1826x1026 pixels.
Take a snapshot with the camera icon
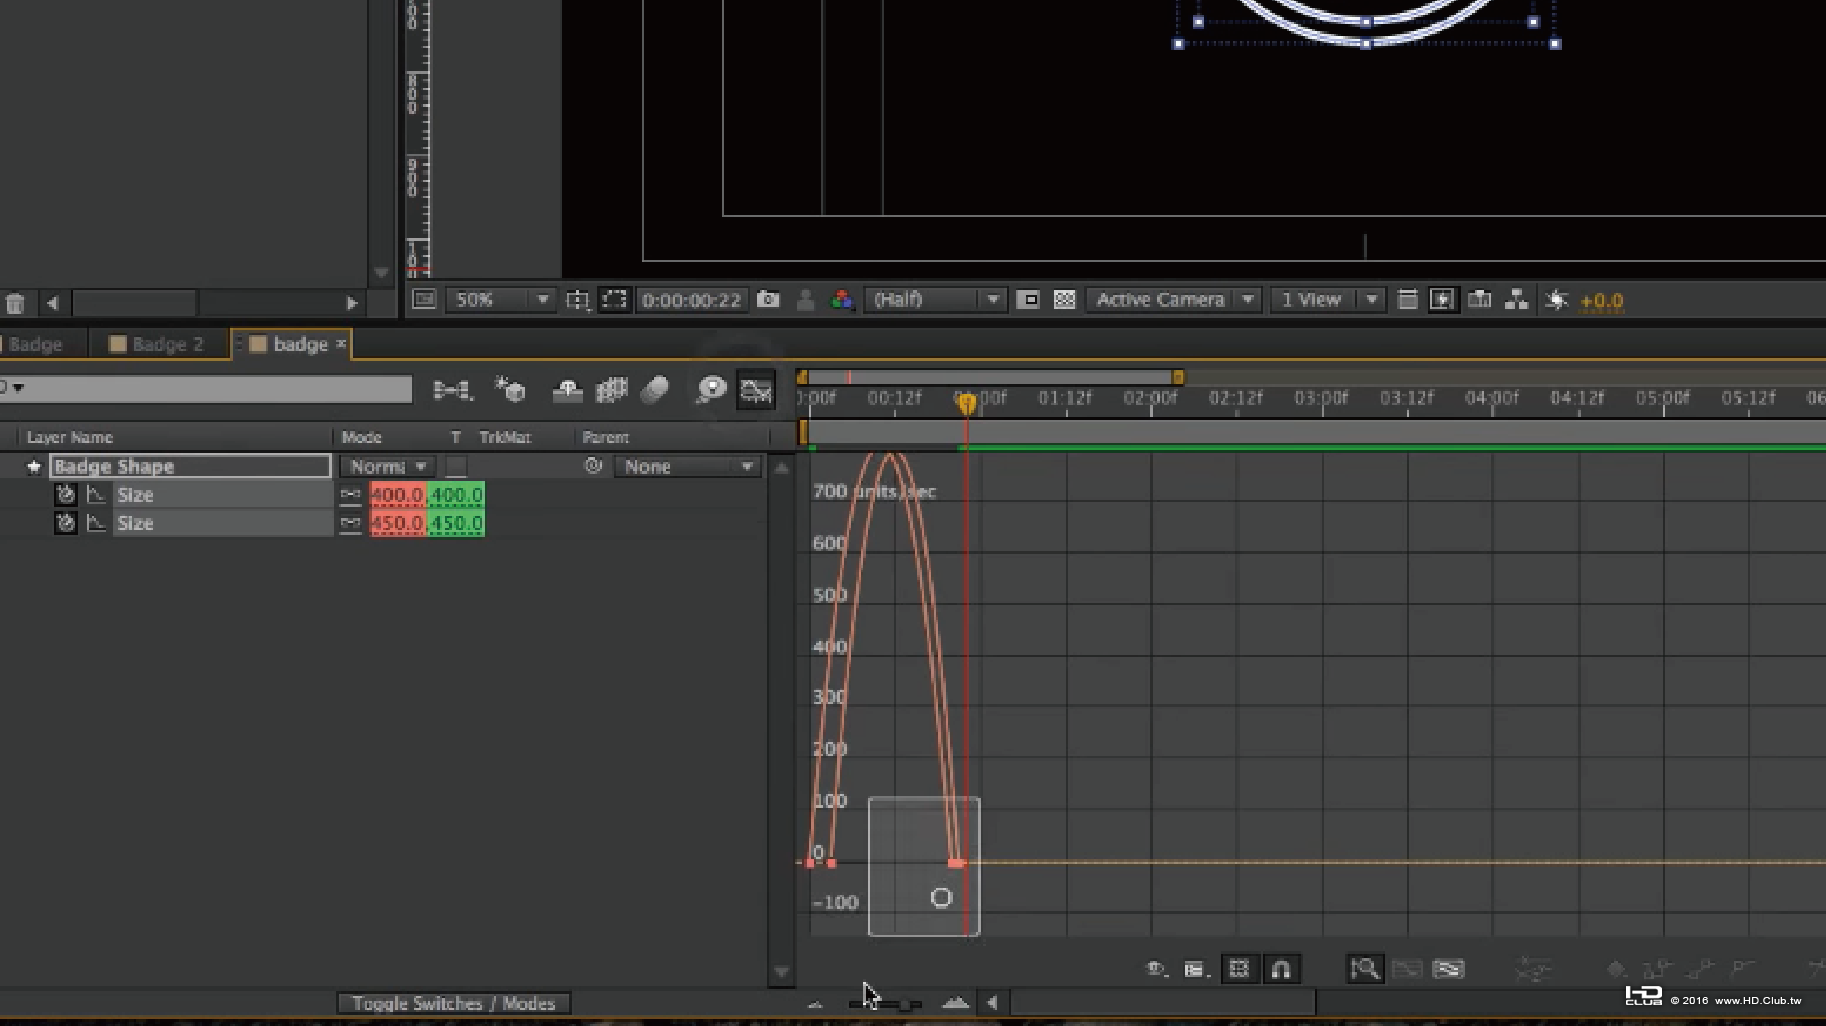pos(768,300)
